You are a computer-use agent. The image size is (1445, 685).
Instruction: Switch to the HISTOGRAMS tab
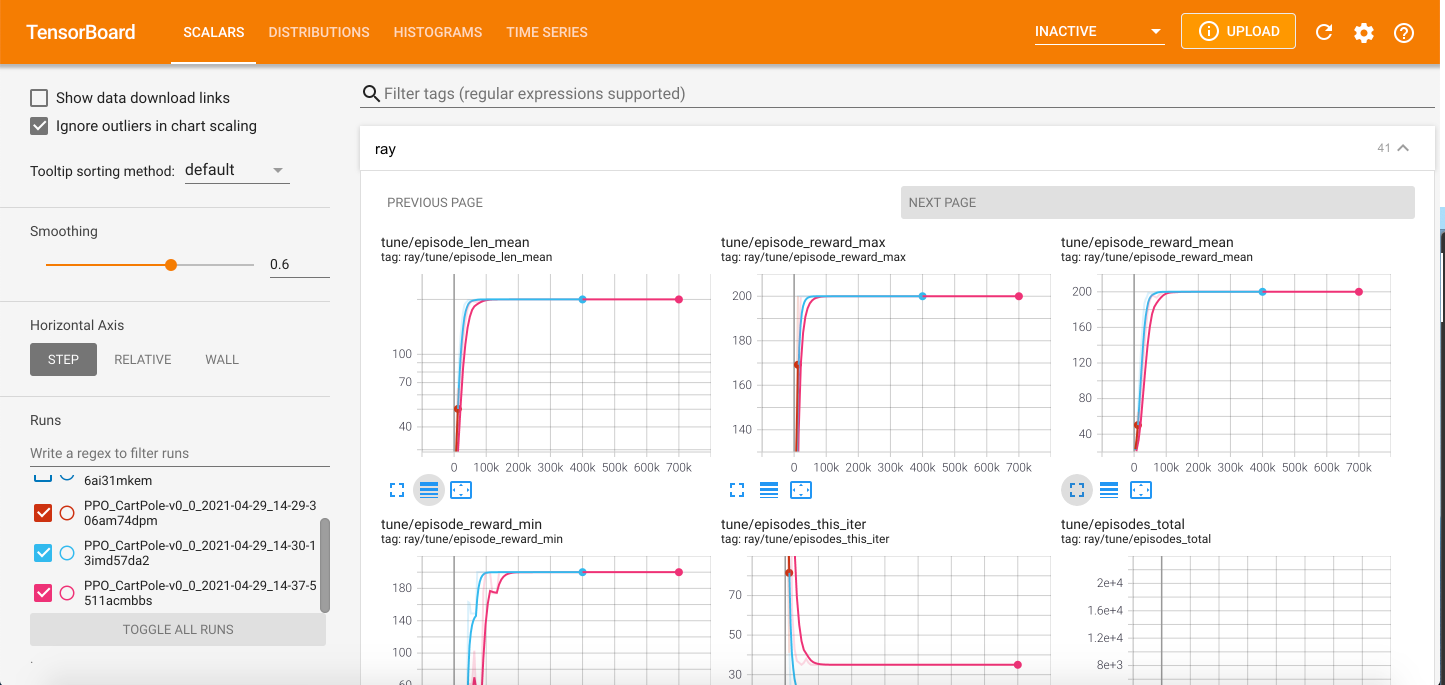[x=438, y=32]
